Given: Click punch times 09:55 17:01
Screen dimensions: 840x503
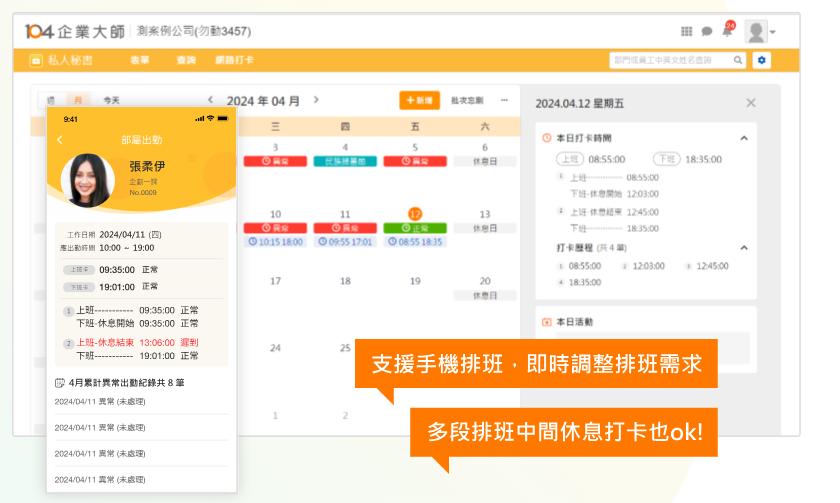Looking at the screenshot, I should click(345, 242).
